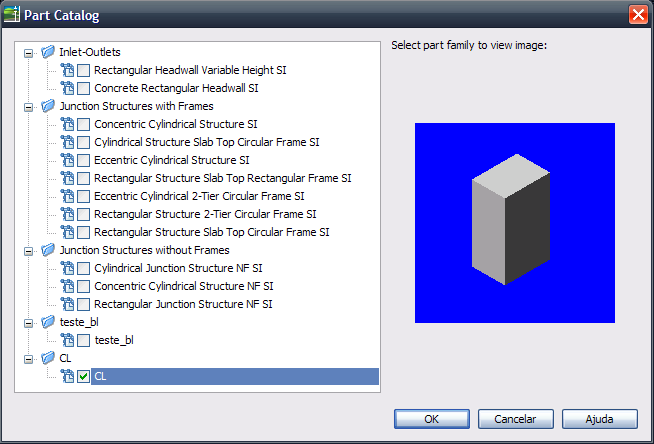Click part icon beside teste_bl part row

(67, 340)
